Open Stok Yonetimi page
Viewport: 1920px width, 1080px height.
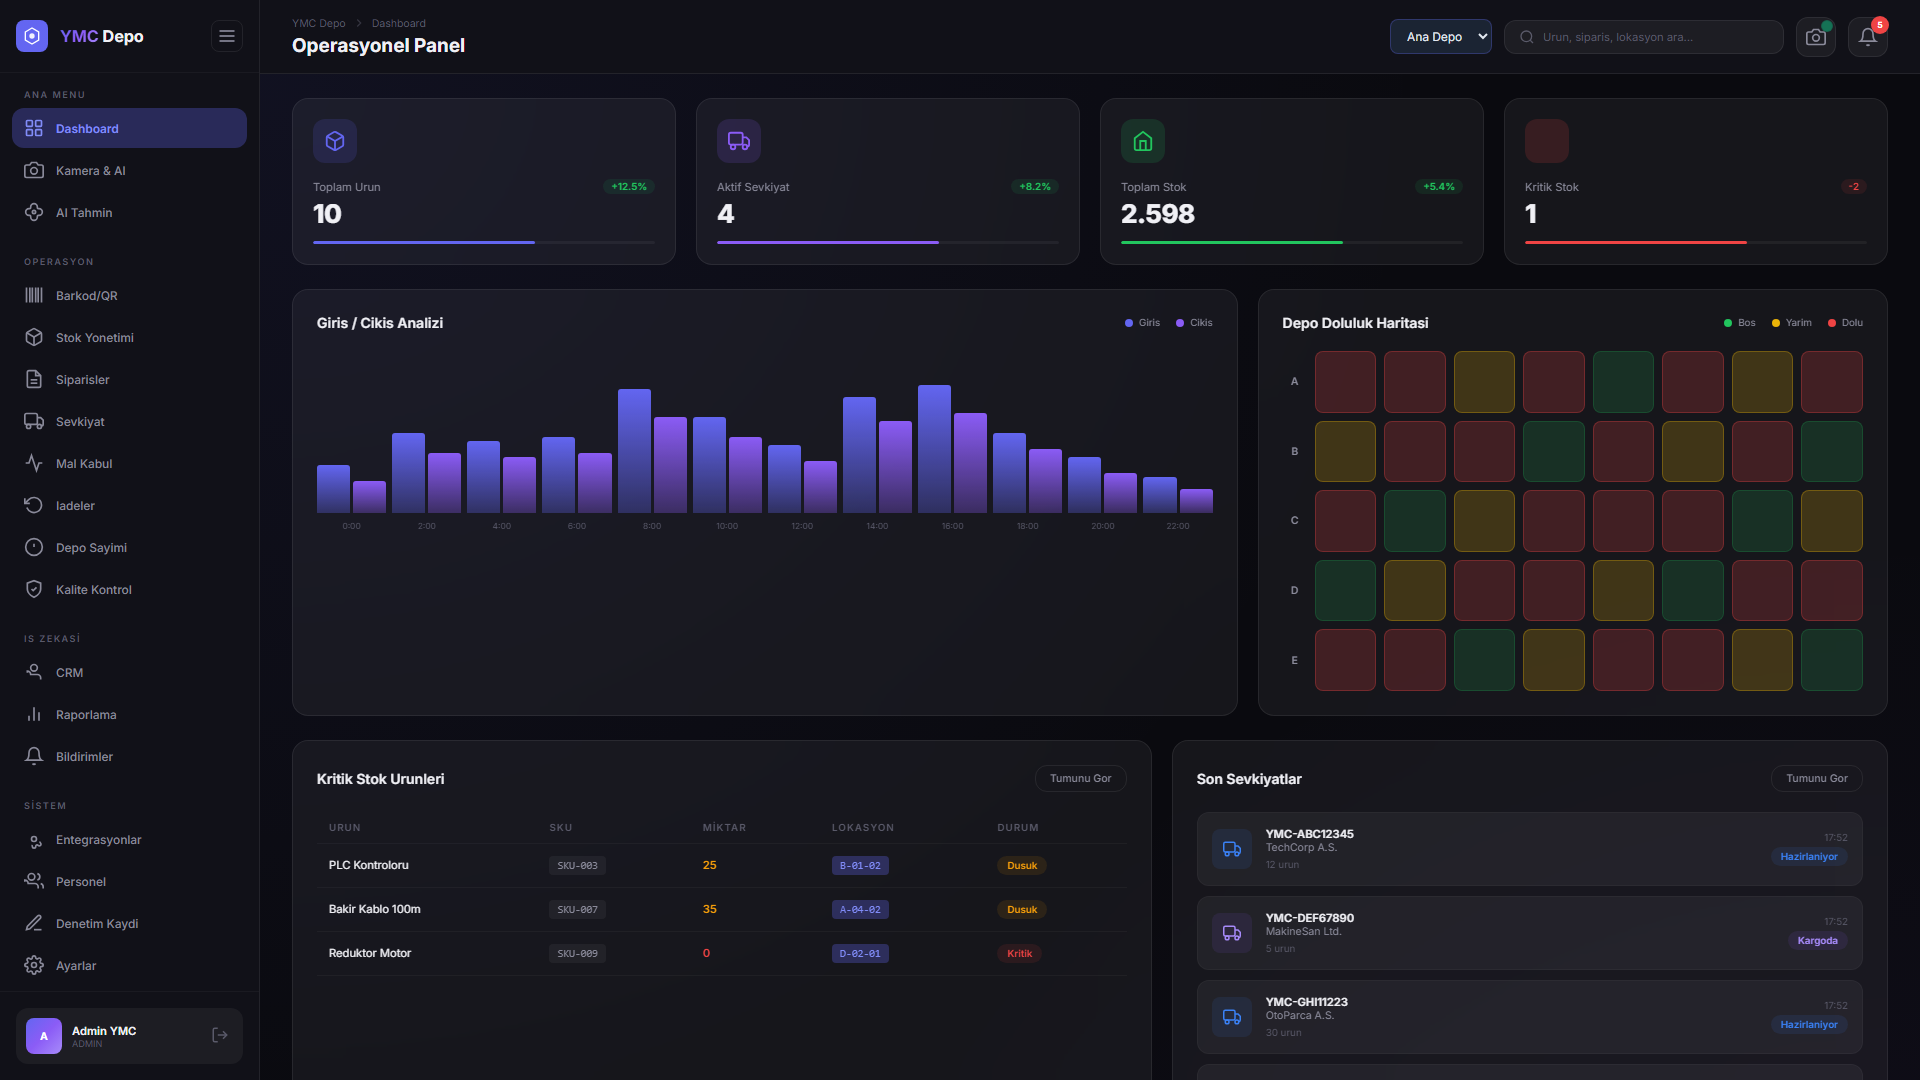click(x=129, y=337)
